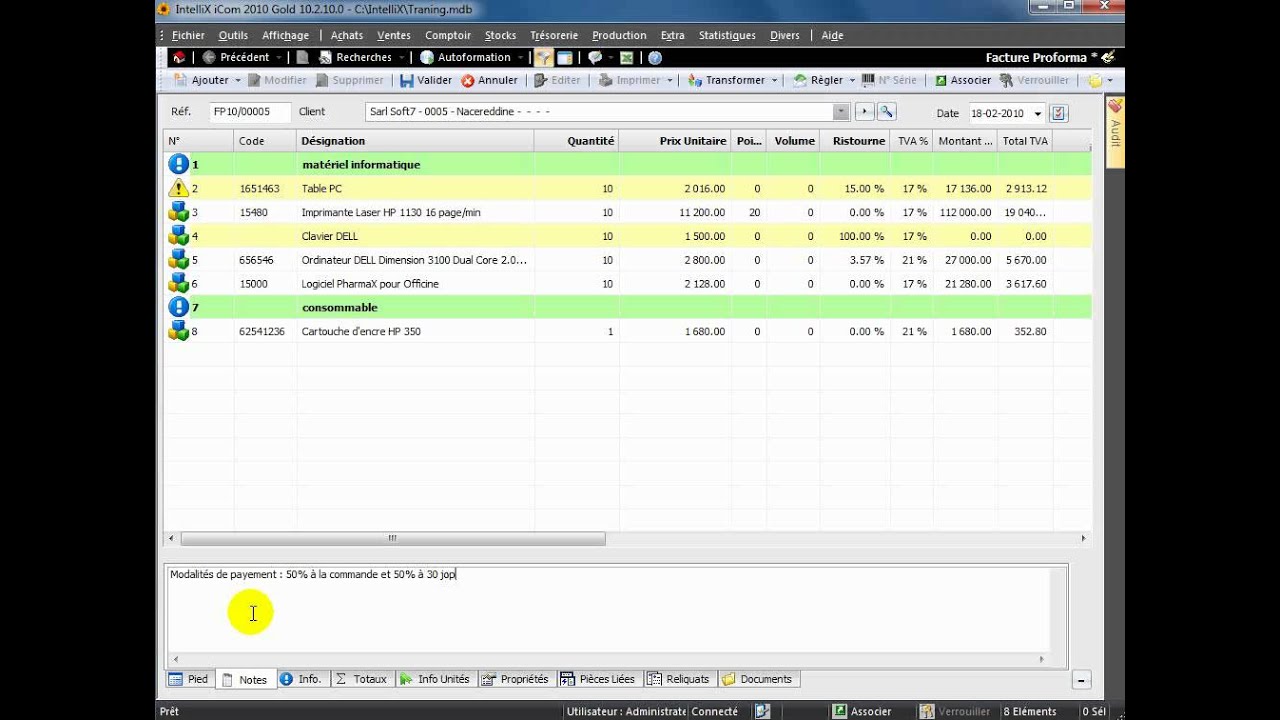Click the arrow button next to Client field
The height and width of the screenshot is (720, 1280).
(865, 112)
